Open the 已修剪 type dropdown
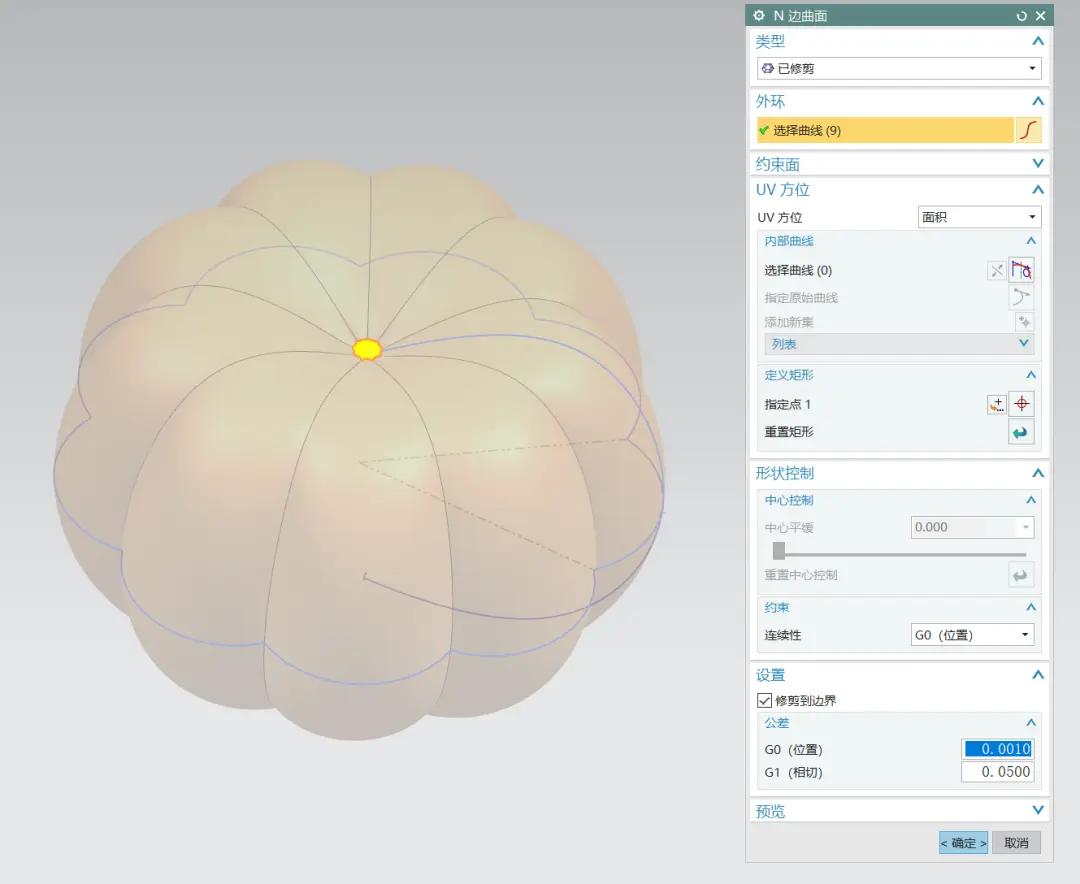Viewport: 1080px width, 884px height. pyautogui.click(x=899, y=68)
